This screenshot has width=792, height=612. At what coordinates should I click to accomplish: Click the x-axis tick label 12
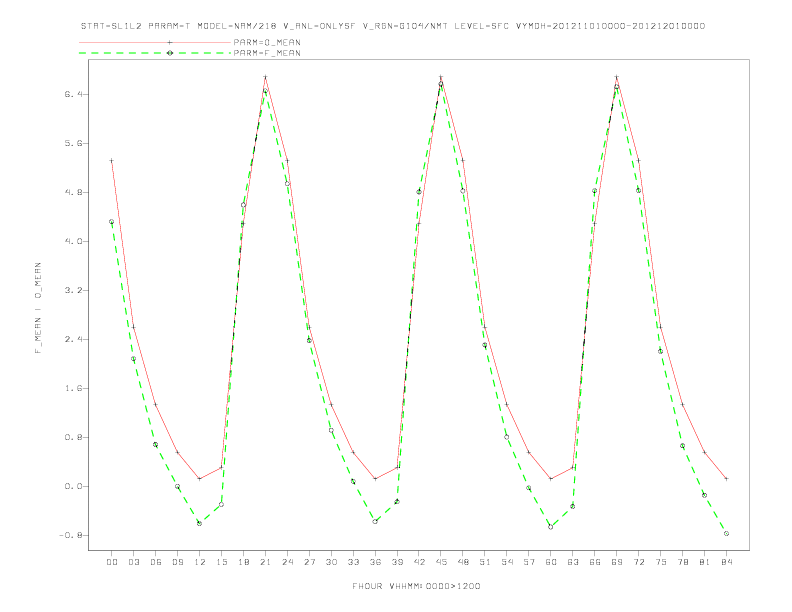click(200, 562)
